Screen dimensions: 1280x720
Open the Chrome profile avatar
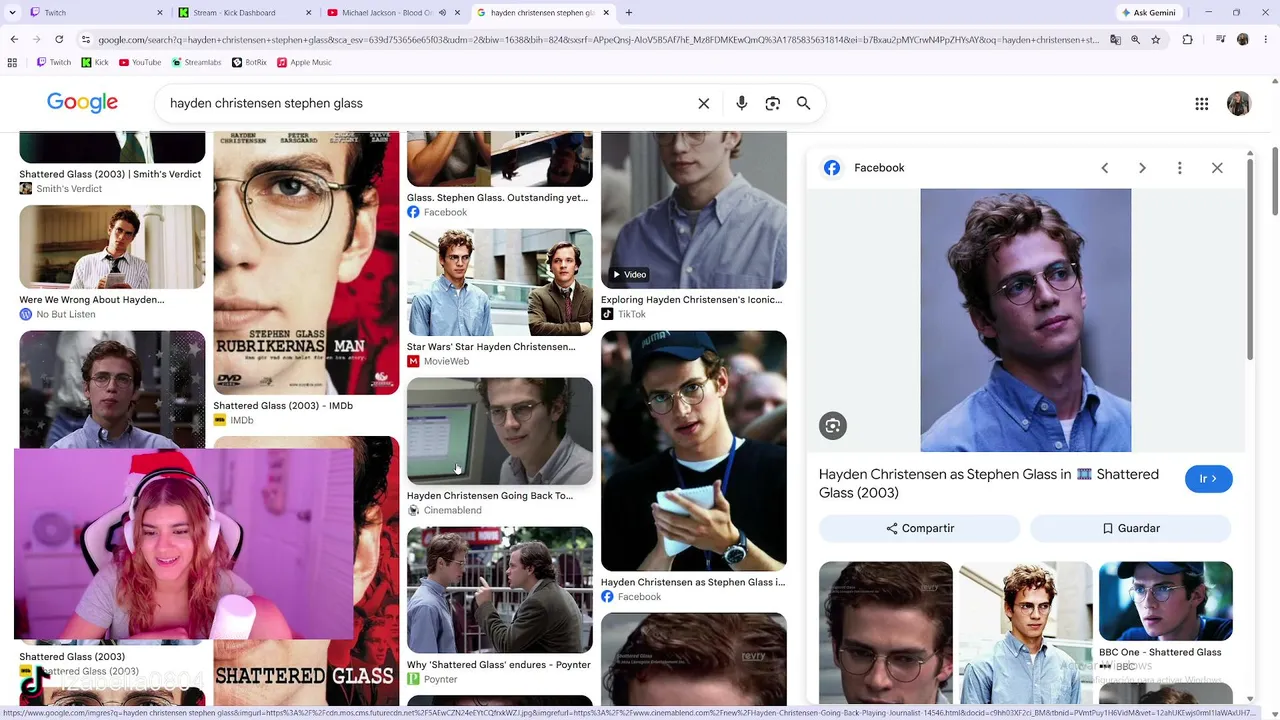point(1242,40)
